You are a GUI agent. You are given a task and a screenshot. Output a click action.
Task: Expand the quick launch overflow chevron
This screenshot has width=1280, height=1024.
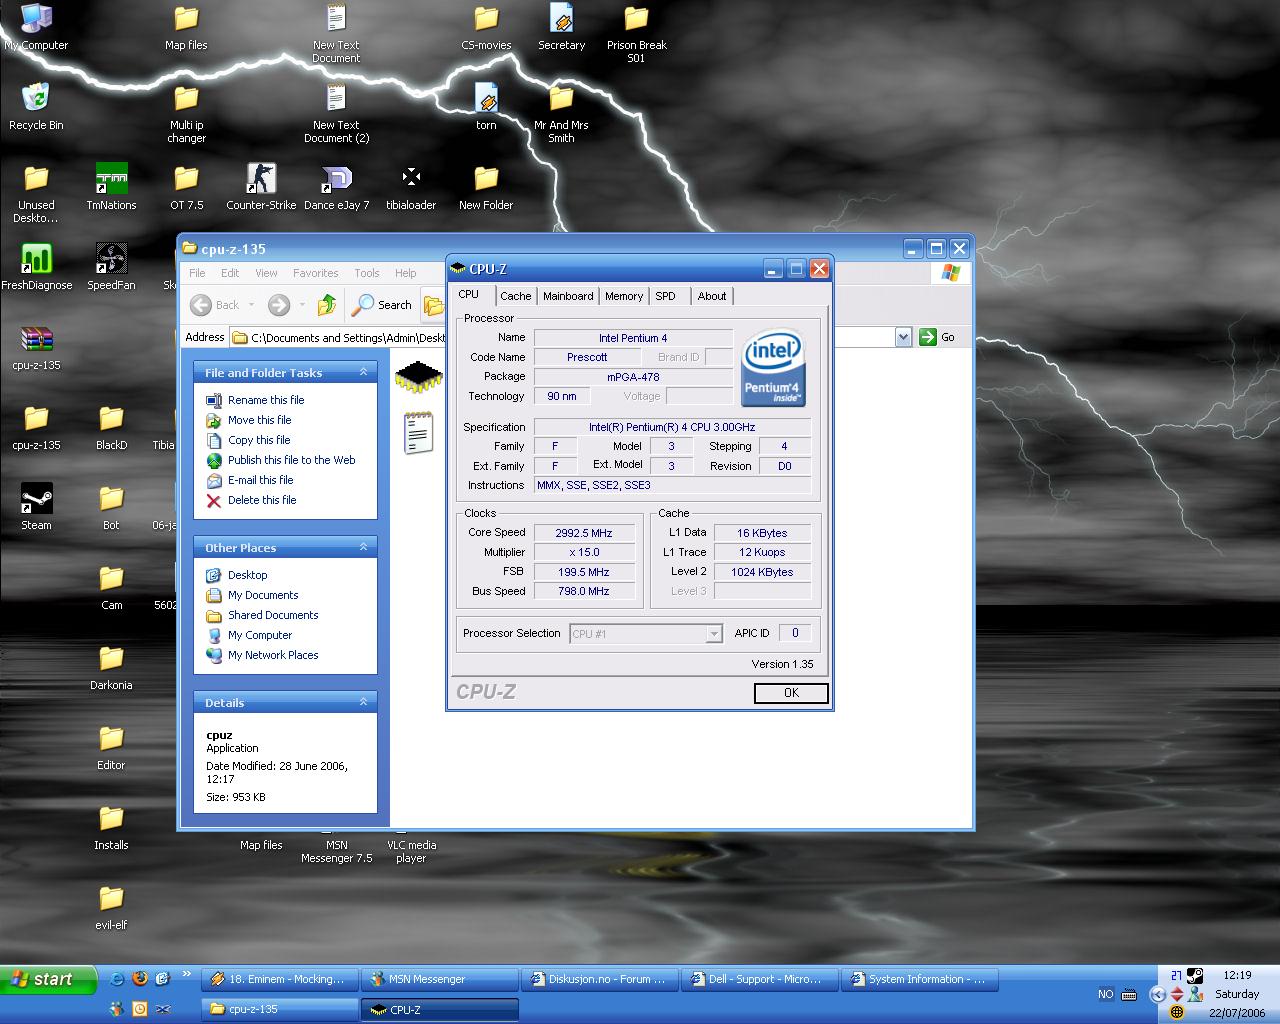click(x=187, y=974)
